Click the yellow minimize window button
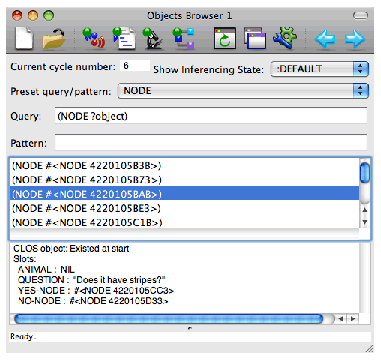381x362 pixels. tap(33, 15)
